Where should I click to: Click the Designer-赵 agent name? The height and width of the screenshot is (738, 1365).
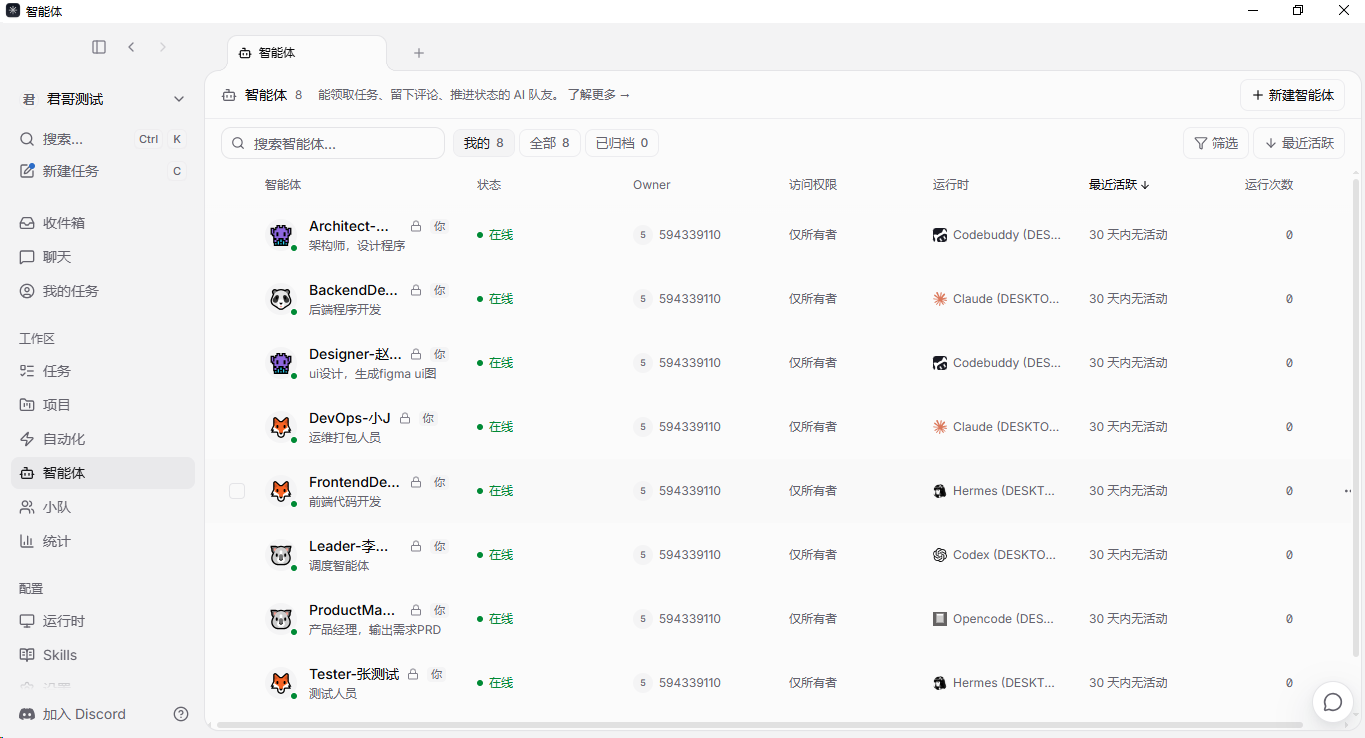click(x=355, y=354)
